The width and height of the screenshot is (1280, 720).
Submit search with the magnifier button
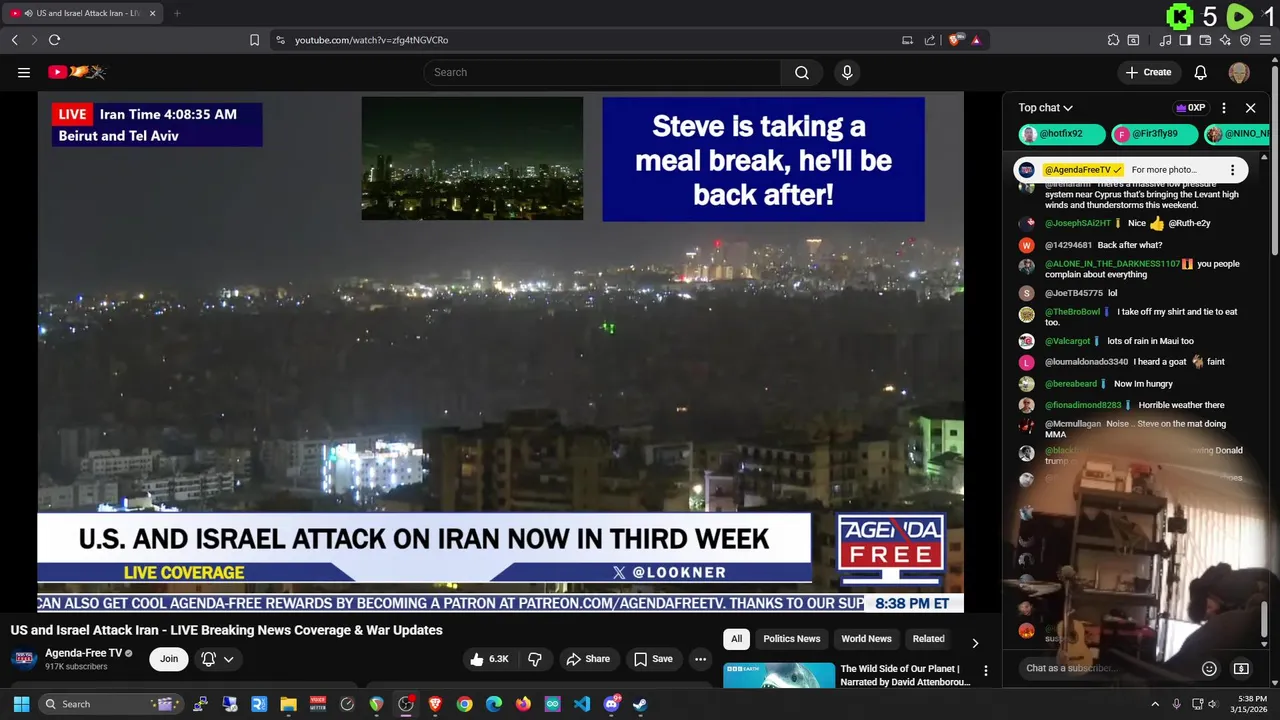coord(802,72)
